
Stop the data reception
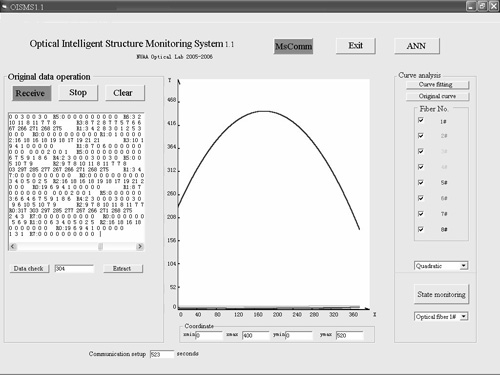(78, 93)
